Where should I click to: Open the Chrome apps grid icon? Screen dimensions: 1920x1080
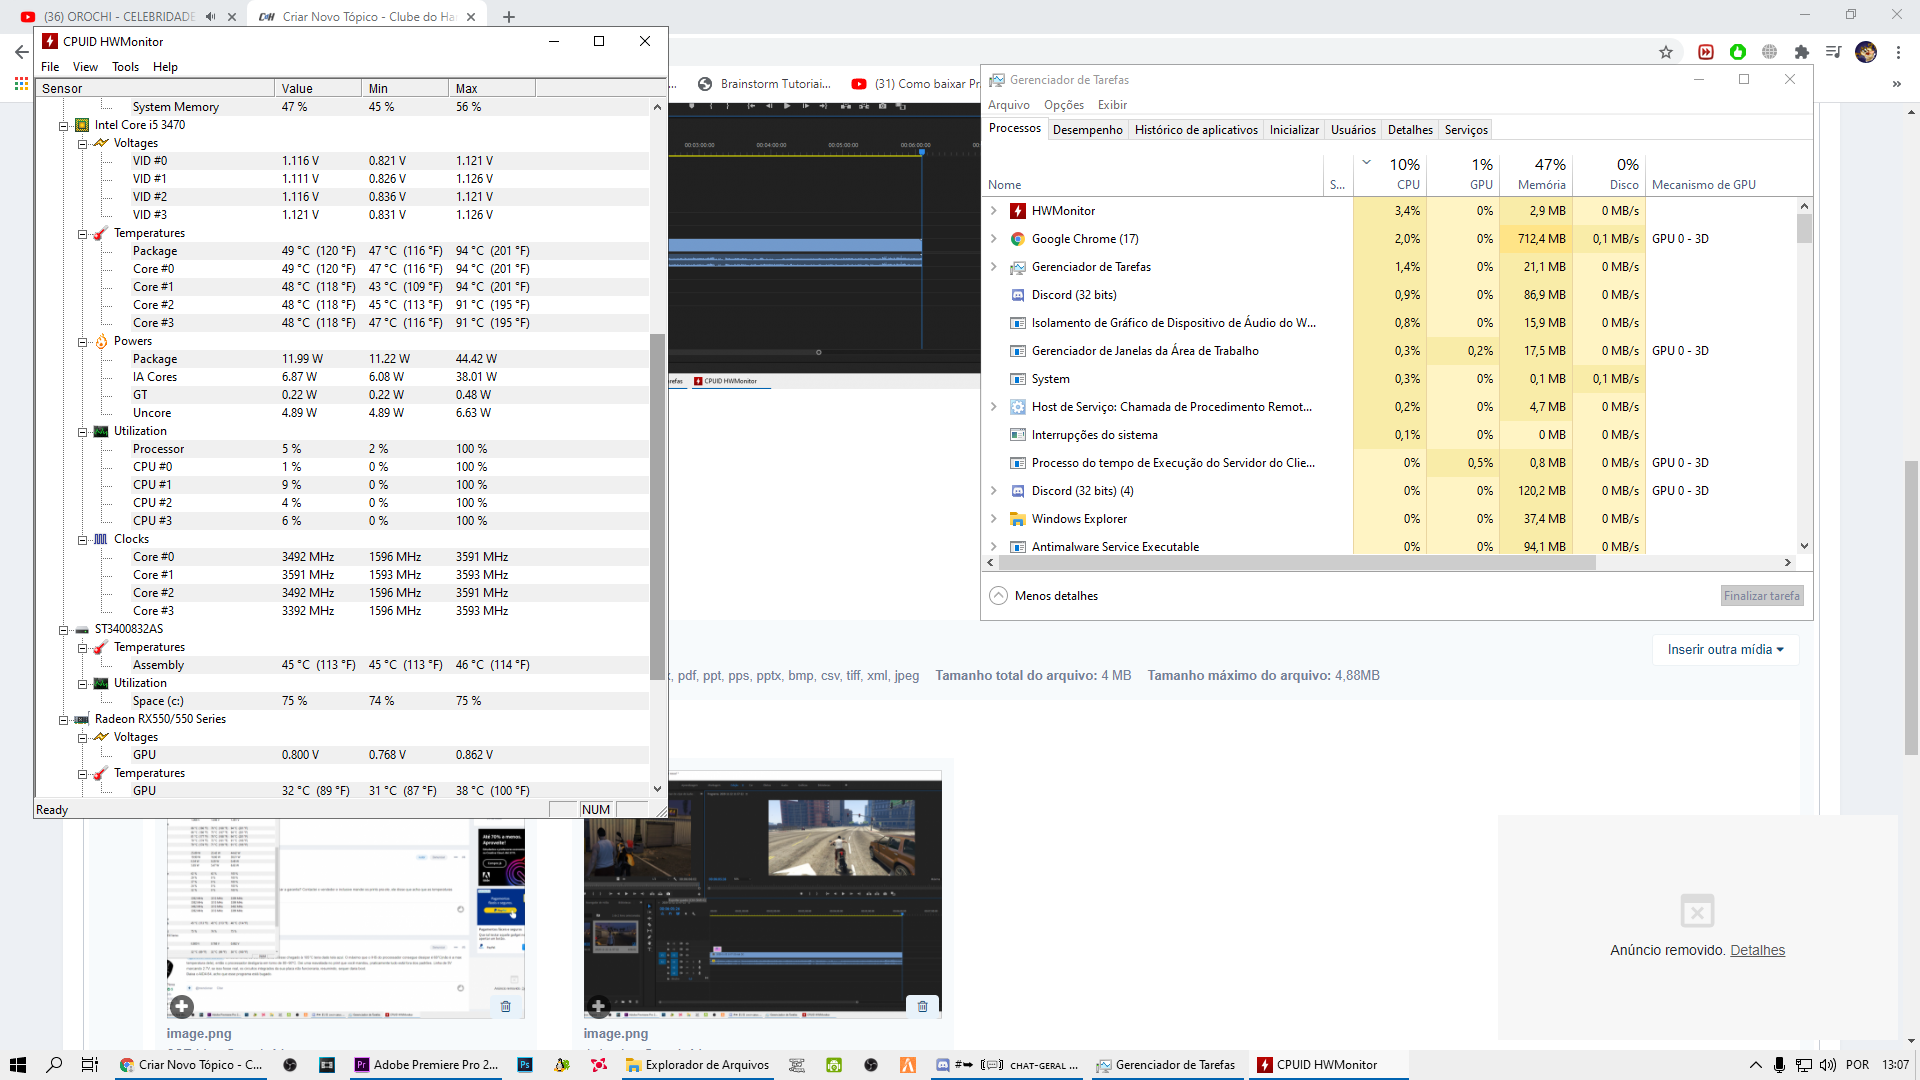(x=21, y=84)
